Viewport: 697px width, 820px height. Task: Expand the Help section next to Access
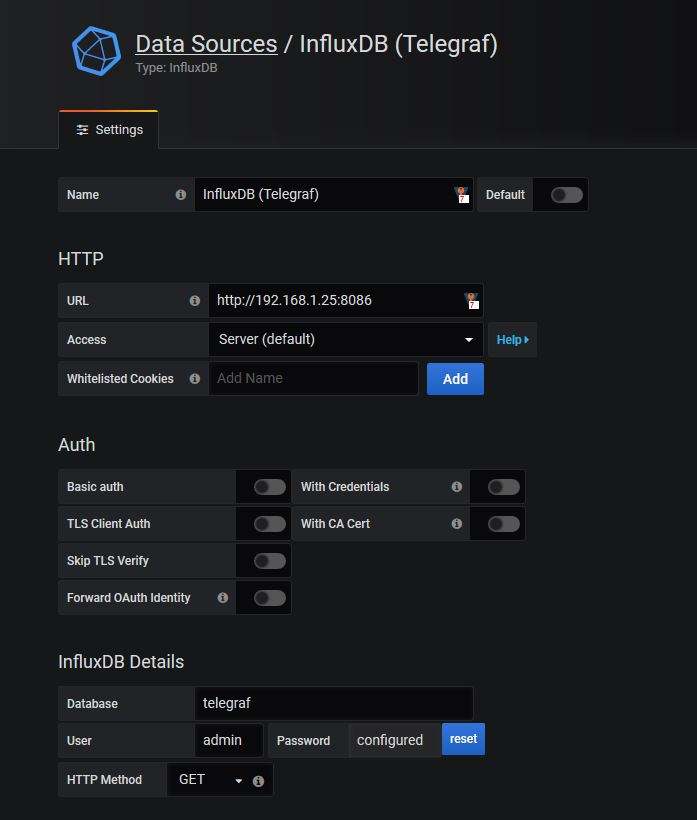pos(512,340)
